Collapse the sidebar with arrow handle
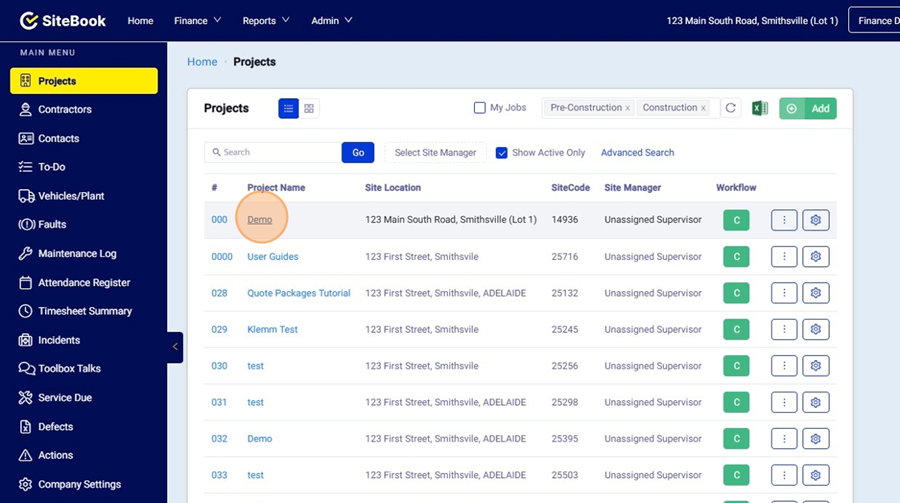900x503 pixels. pos(175,347)
